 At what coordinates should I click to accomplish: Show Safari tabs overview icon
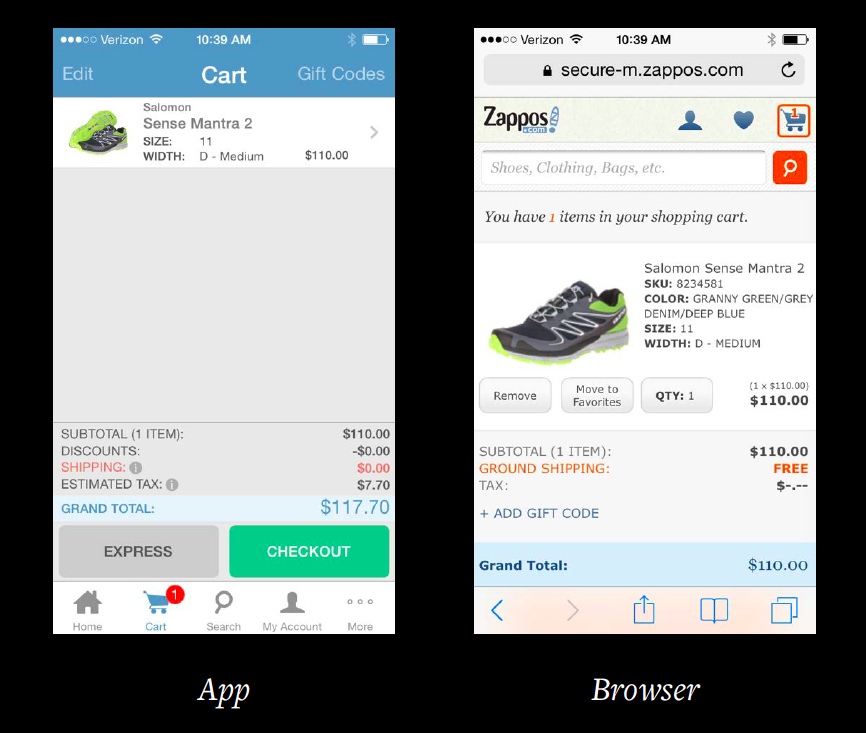pos(784,610)
